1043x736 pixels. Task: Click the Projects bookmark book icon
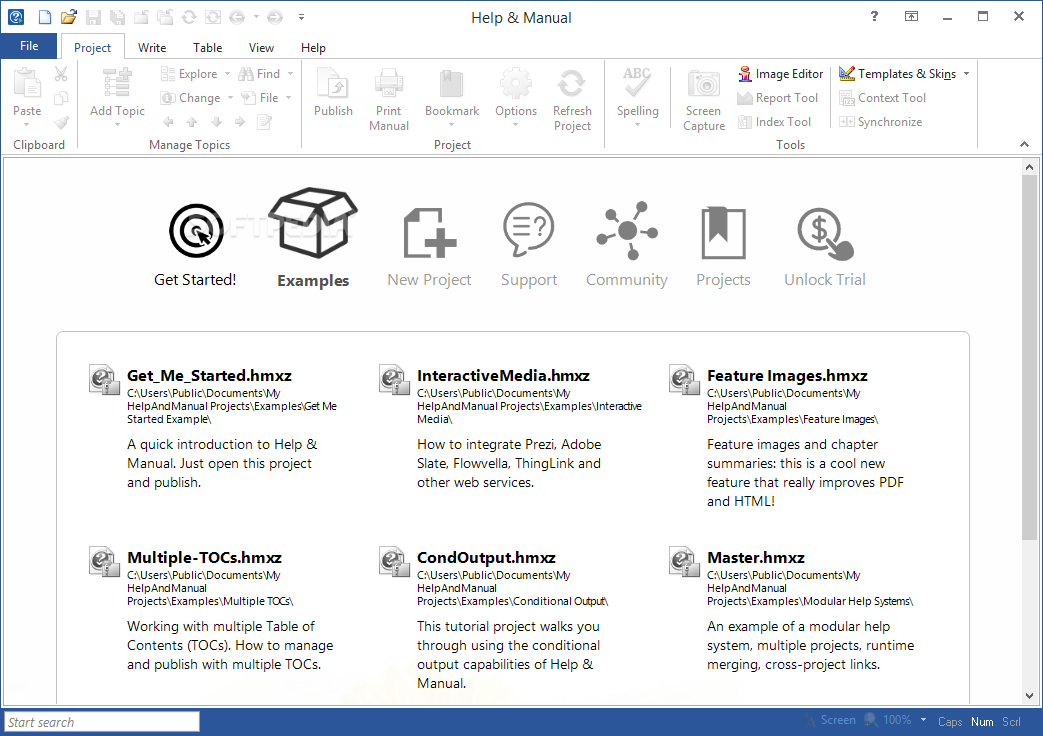[724, 232]
